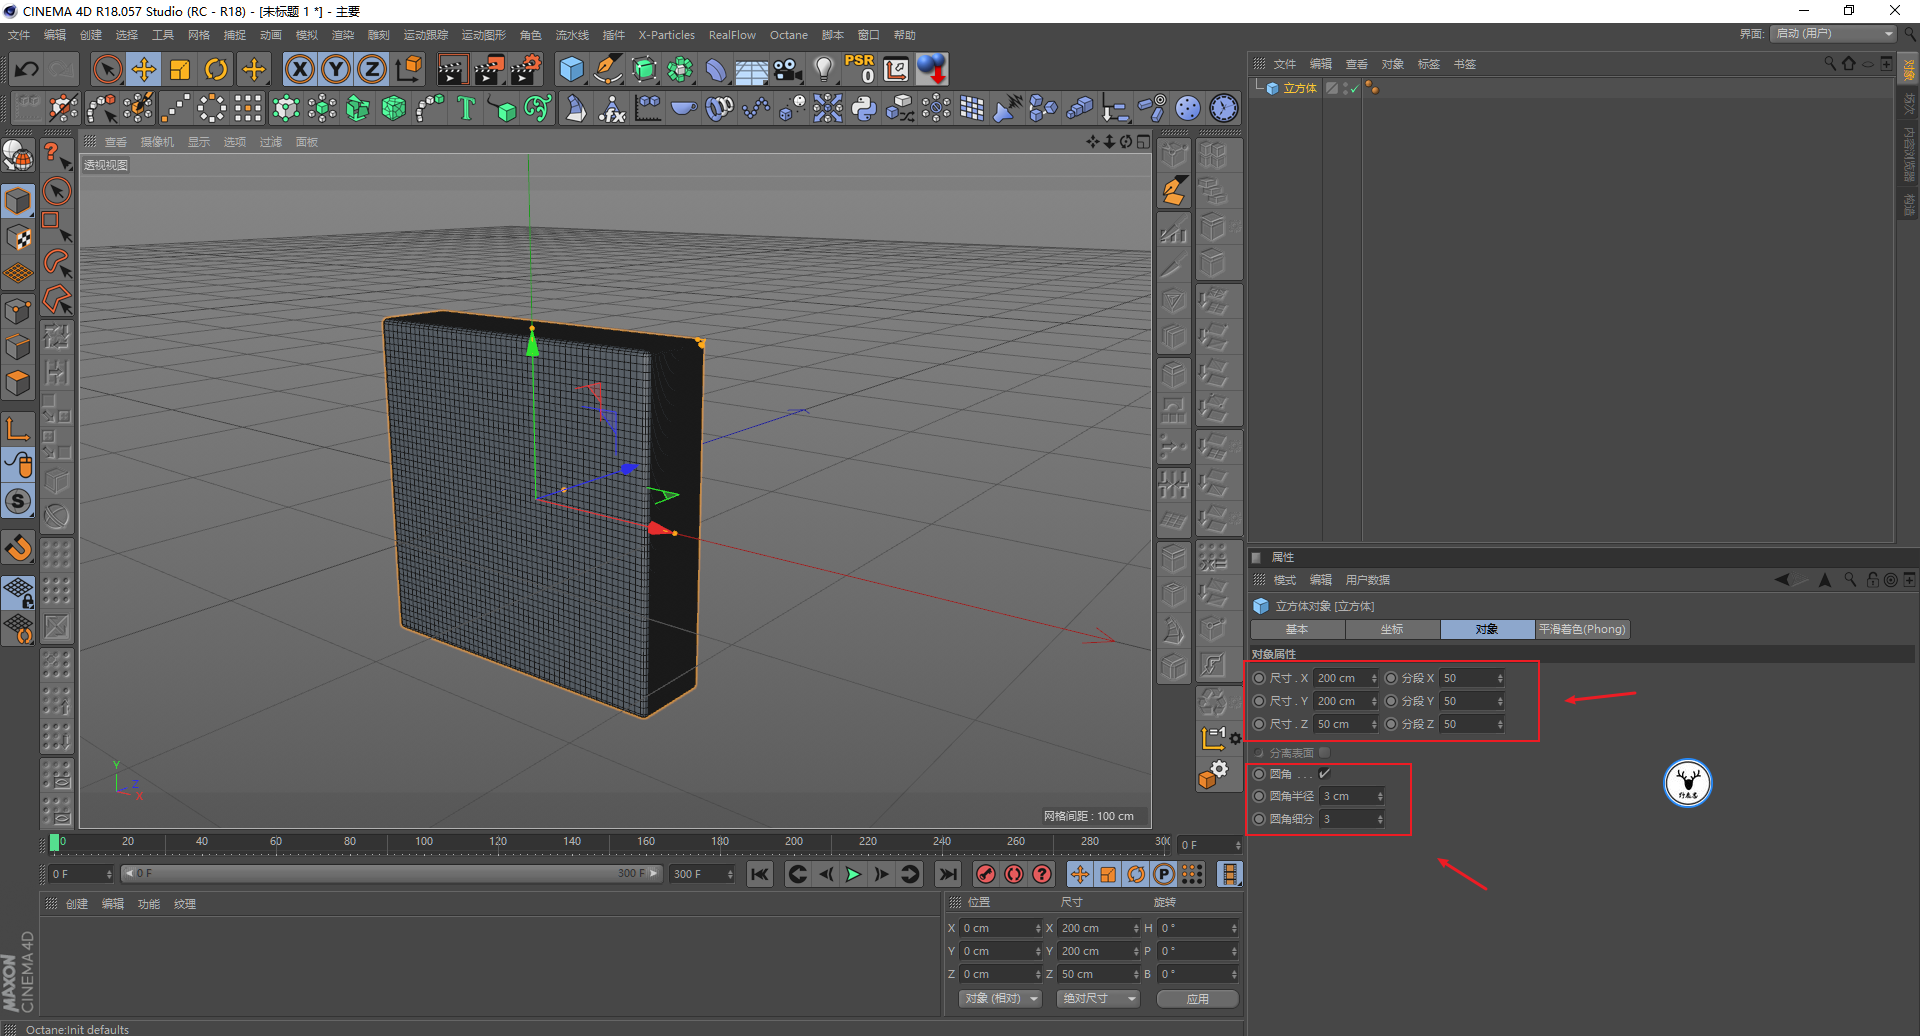The image size is (1920, 1036).
Task: Click the magnet snap icon in left sidebar
Action: click(x=19, y=547)
